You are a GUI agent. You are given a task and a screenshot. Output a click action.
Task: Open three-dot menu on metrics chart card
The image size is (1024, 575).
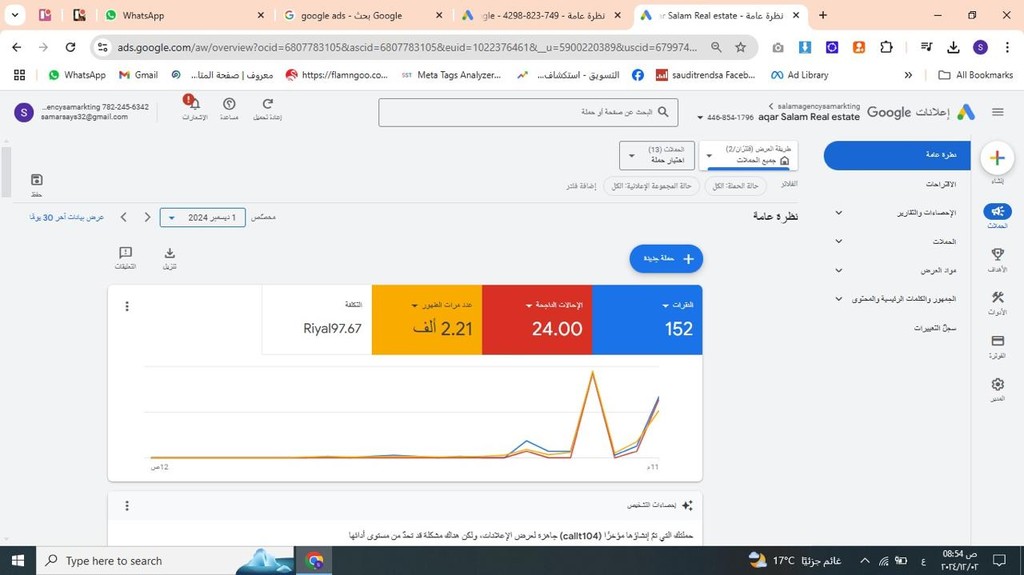click(127, 306)
